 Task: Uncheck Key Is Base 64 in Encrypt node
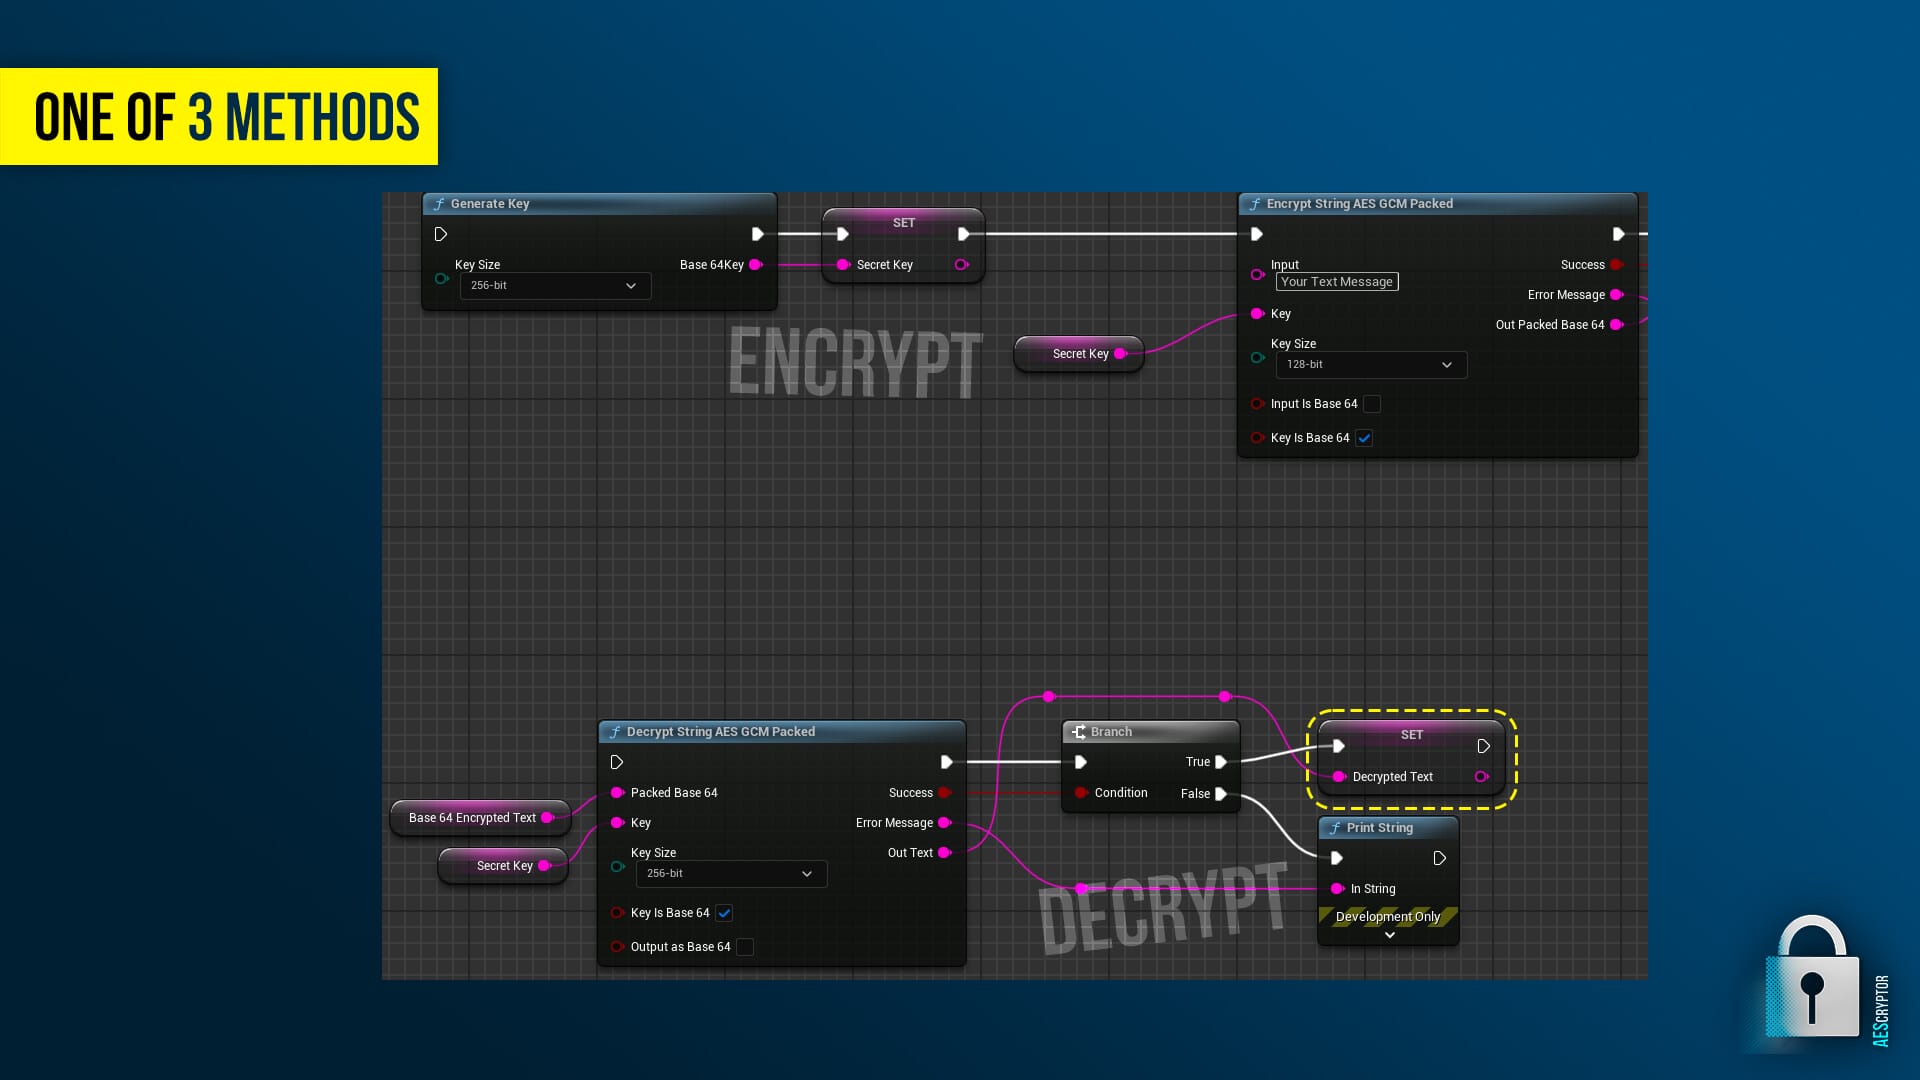pos(1364,438)
